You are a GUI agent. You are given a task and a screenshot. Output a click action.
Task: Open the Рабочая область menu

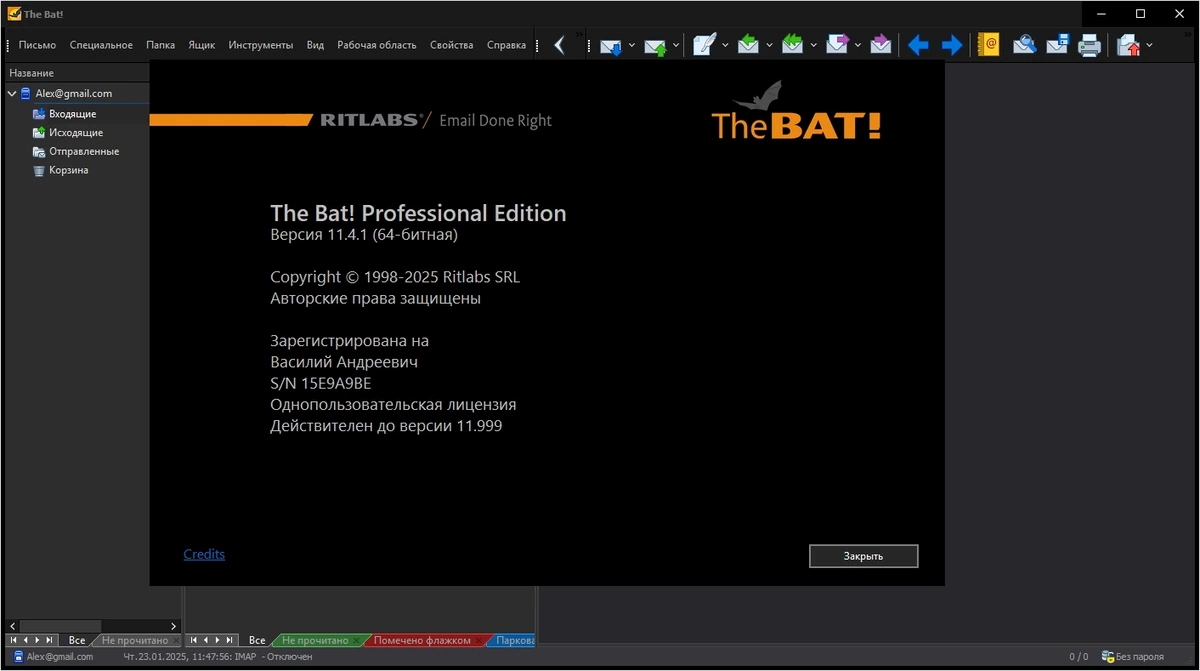[x=377, y=45]
